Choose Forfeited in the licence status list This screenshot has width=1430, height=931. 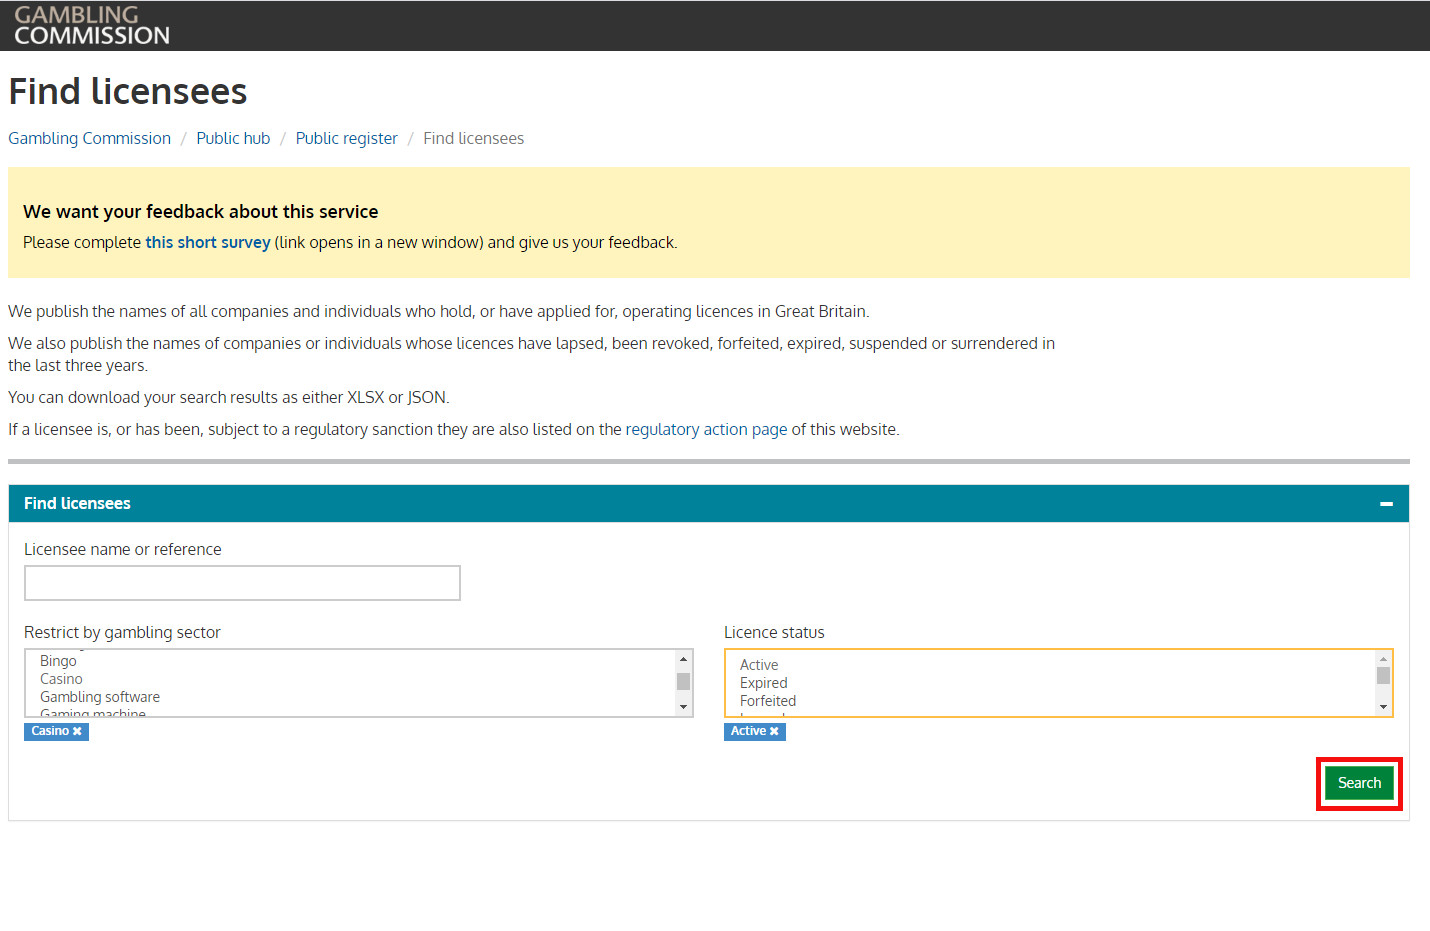click(768, 701)
